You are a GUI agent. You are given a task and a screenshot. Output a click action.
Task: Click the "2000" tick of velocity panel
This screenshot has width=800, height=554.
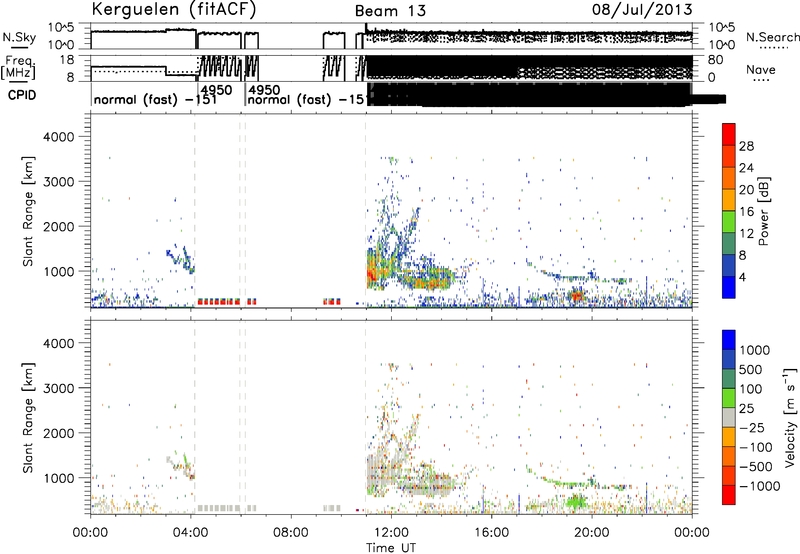point(59,433)
